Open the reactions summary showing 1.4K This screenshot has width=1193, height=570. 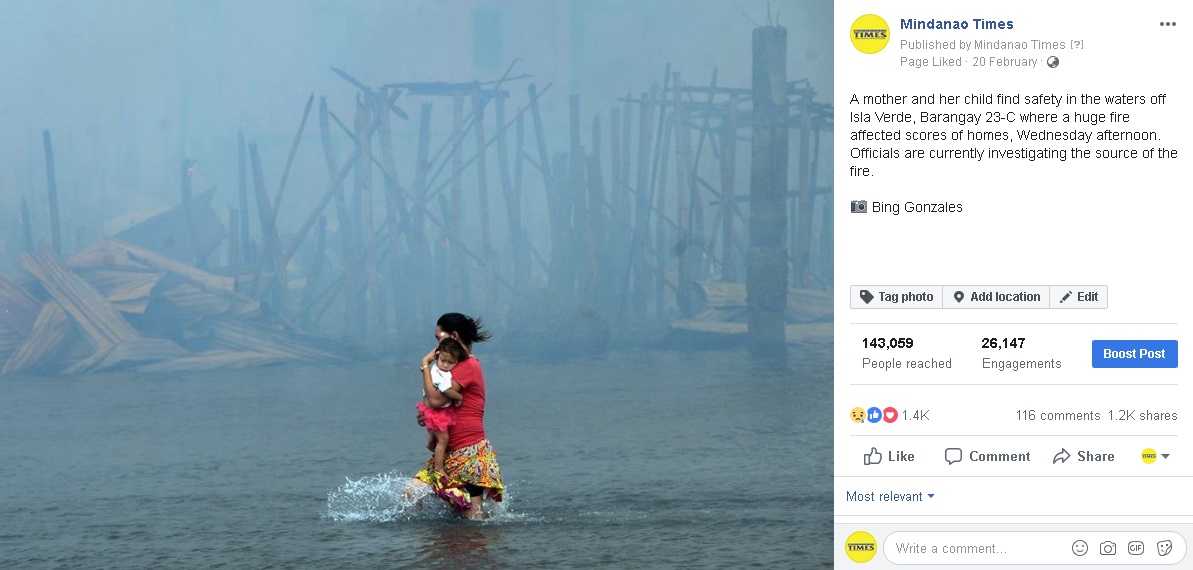click(x=889, y=416)
